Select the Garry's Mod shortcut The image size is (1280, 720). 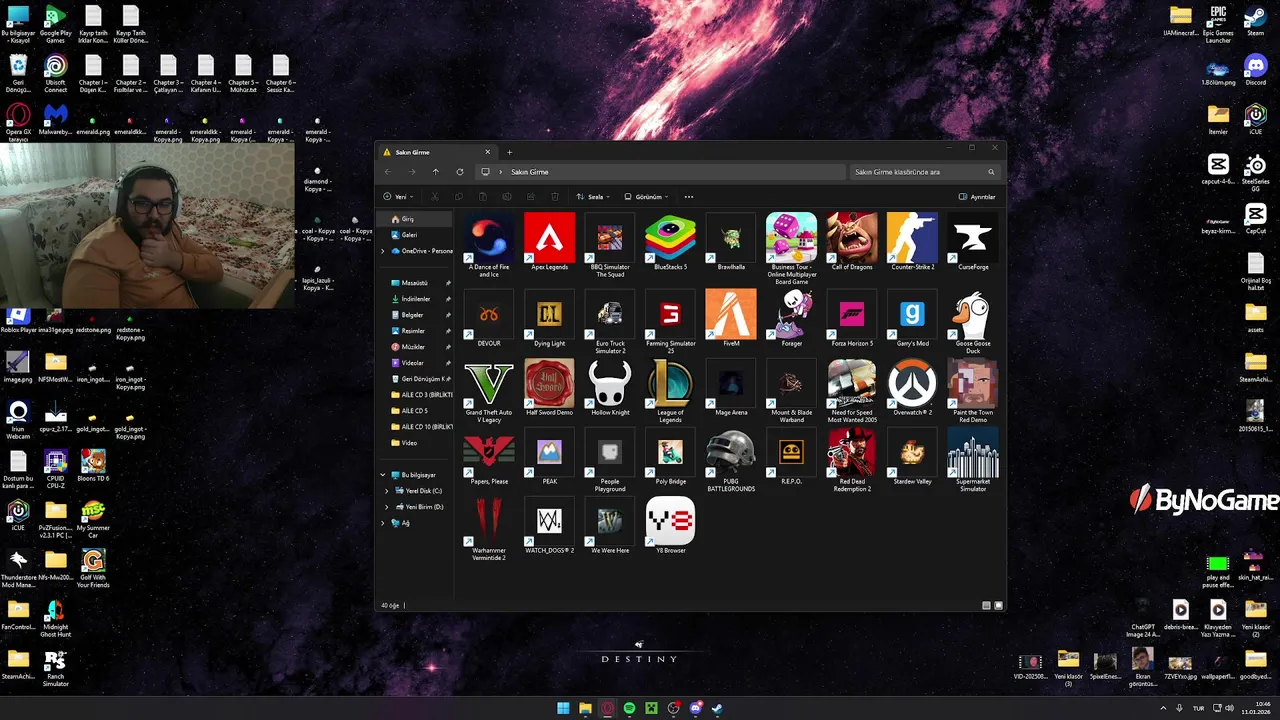(x=912, y=318)
